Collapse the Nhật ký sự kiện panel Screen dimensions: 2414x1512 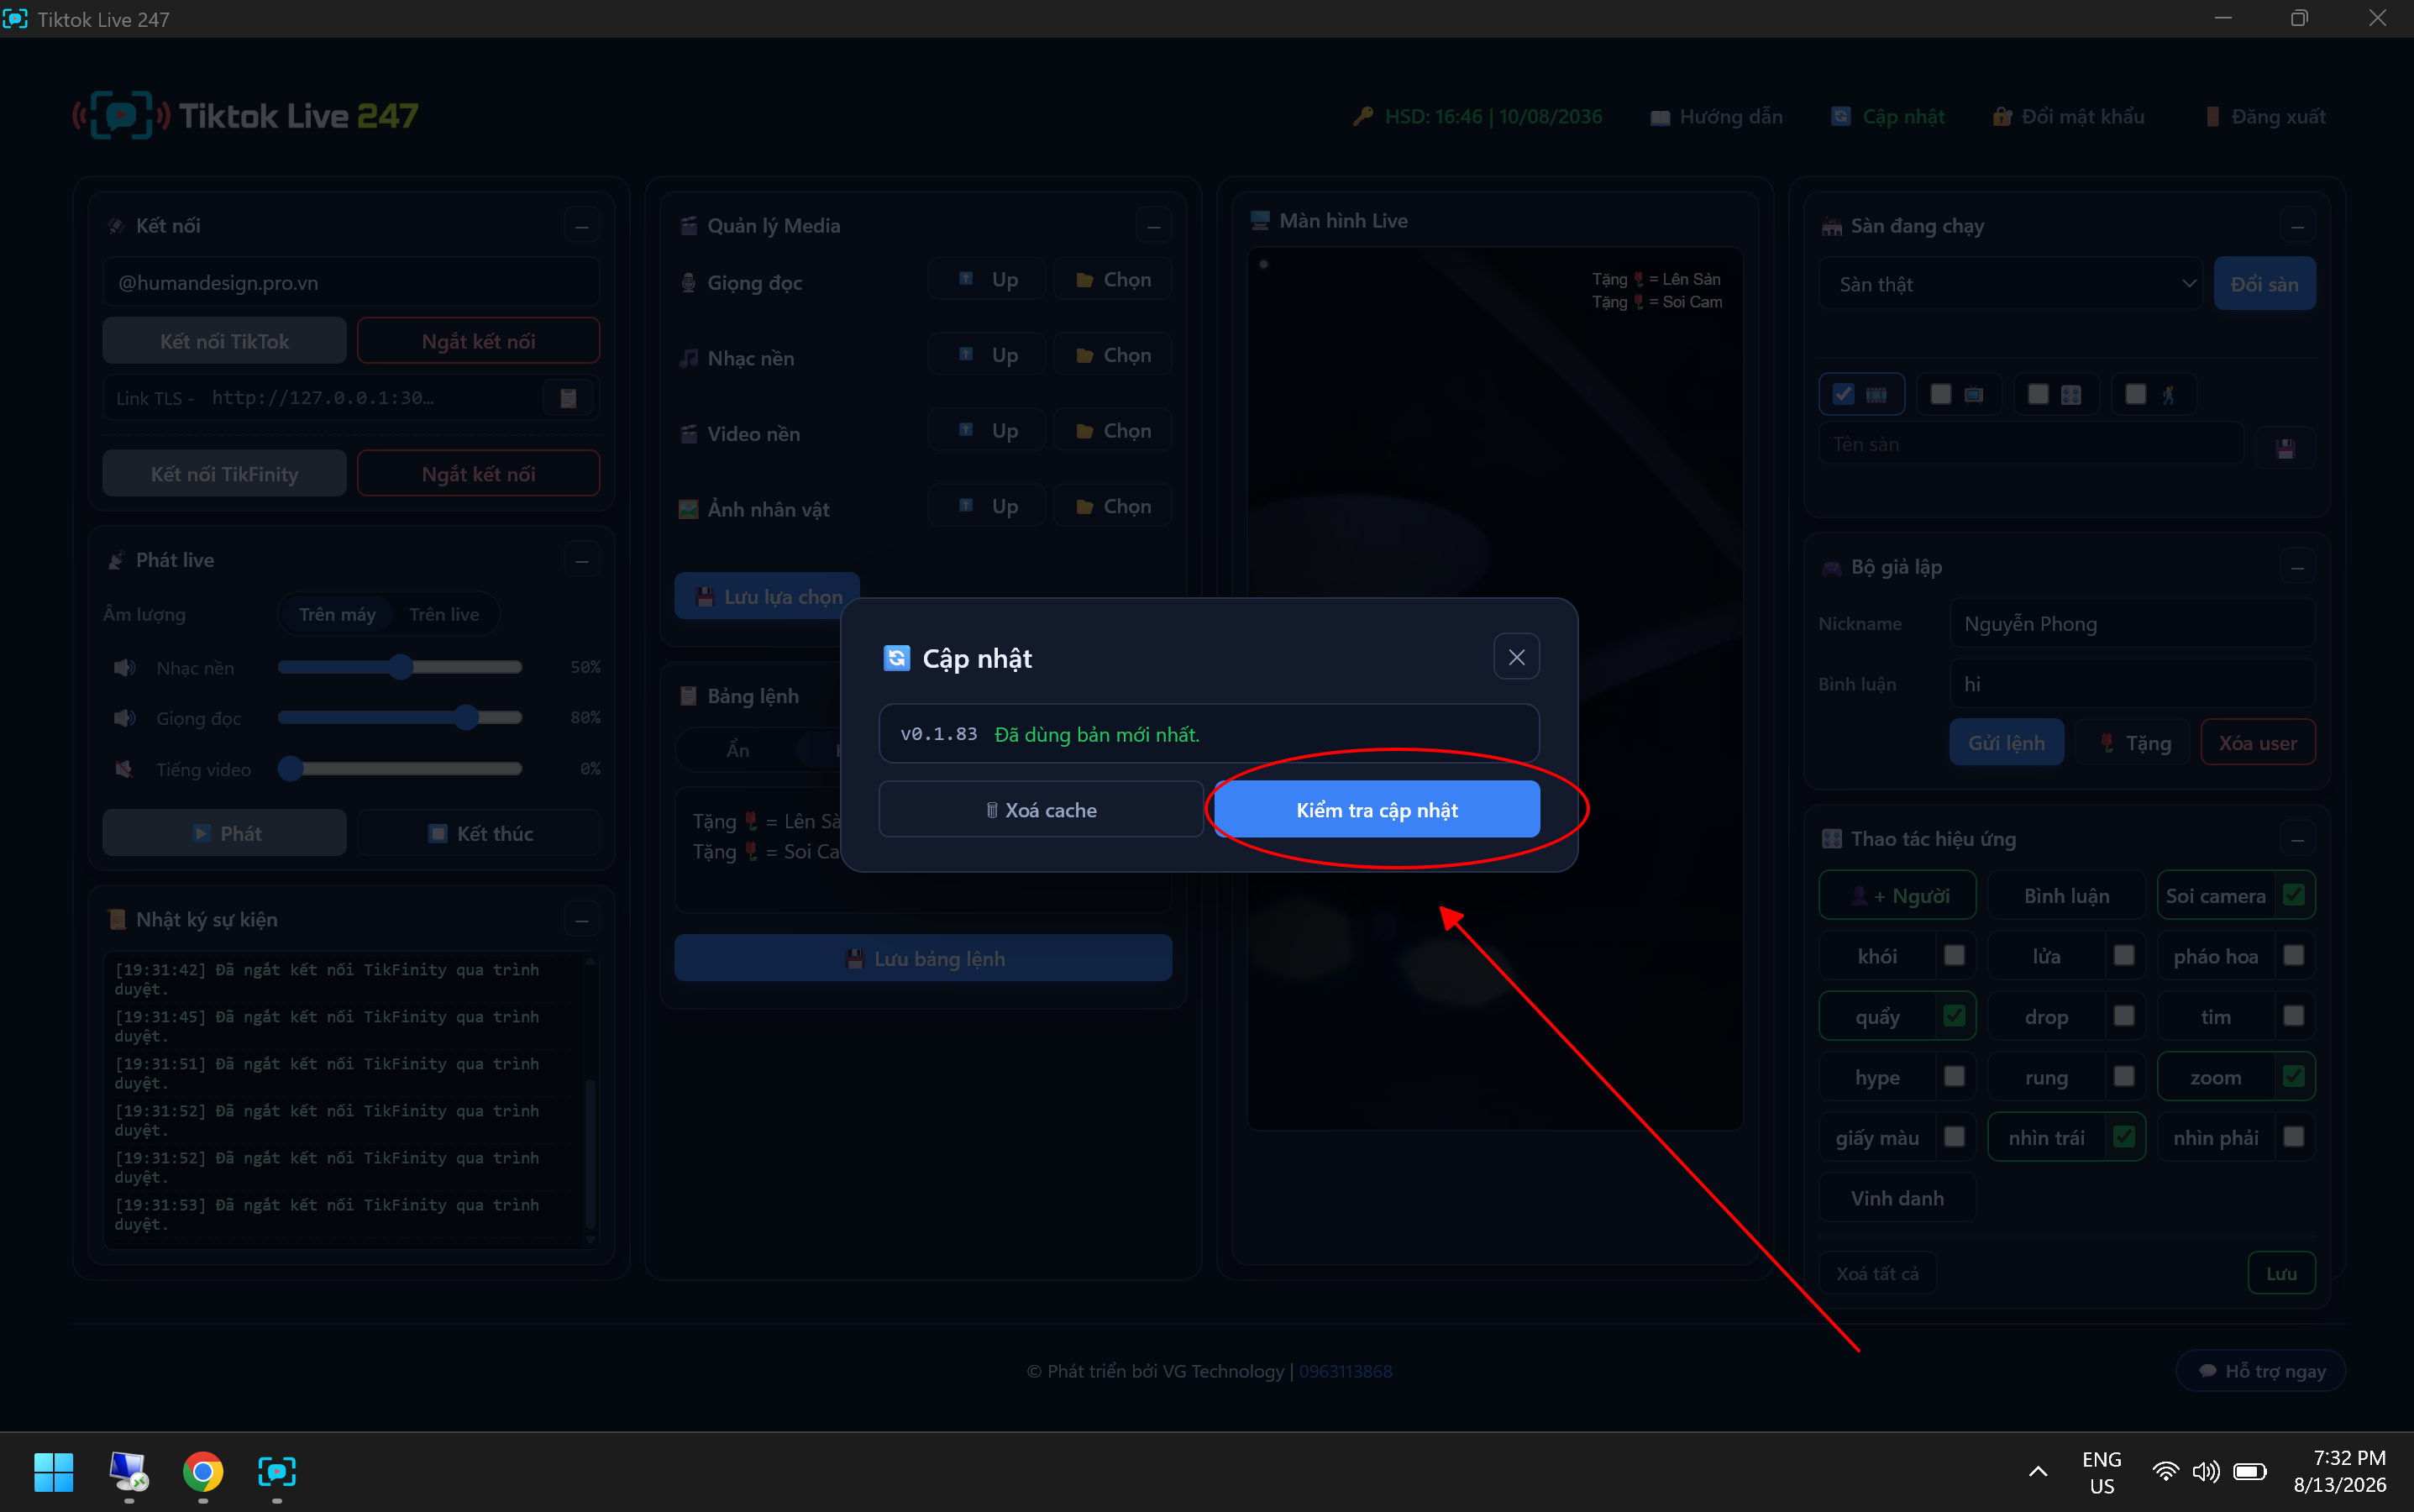click(x=581, y=919)
